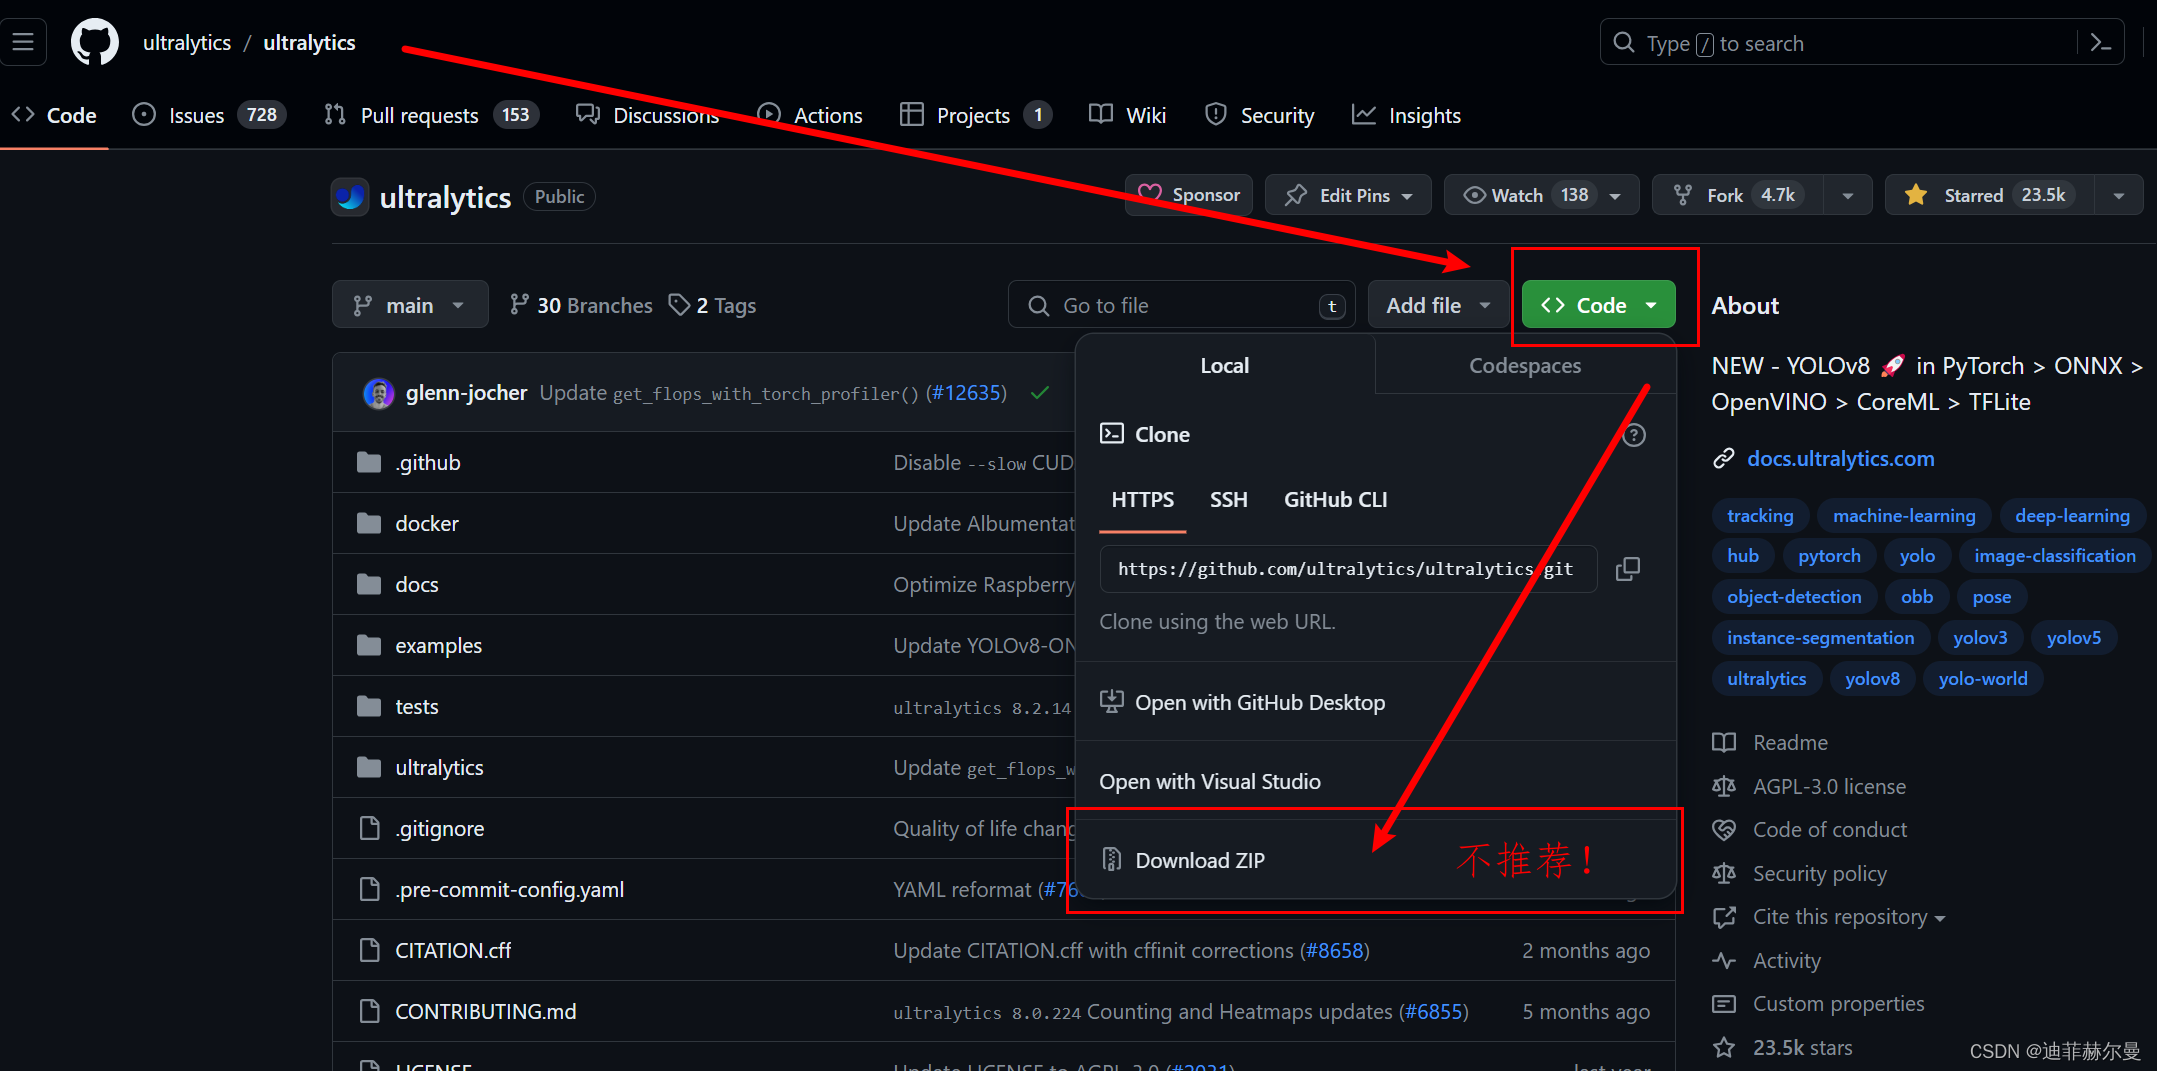The height and width of the screenshot is (1071, 2157).
Task: Open the docs folder
Action: coord(417,584)
